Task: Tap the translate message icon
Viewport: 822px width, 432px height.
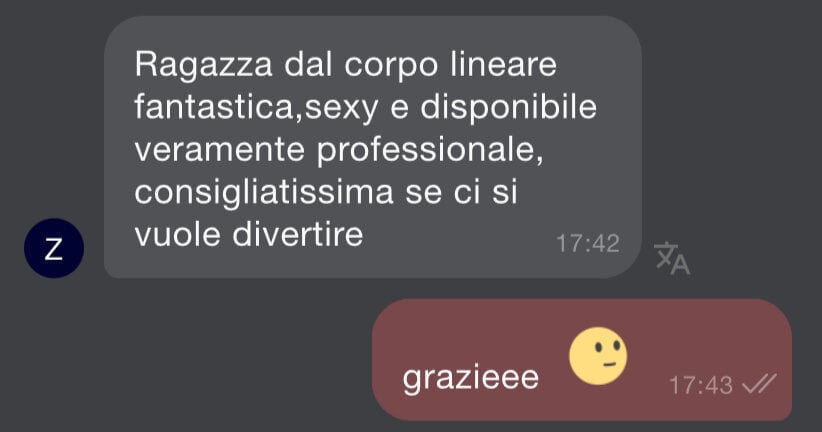Action: pos(672,258)
